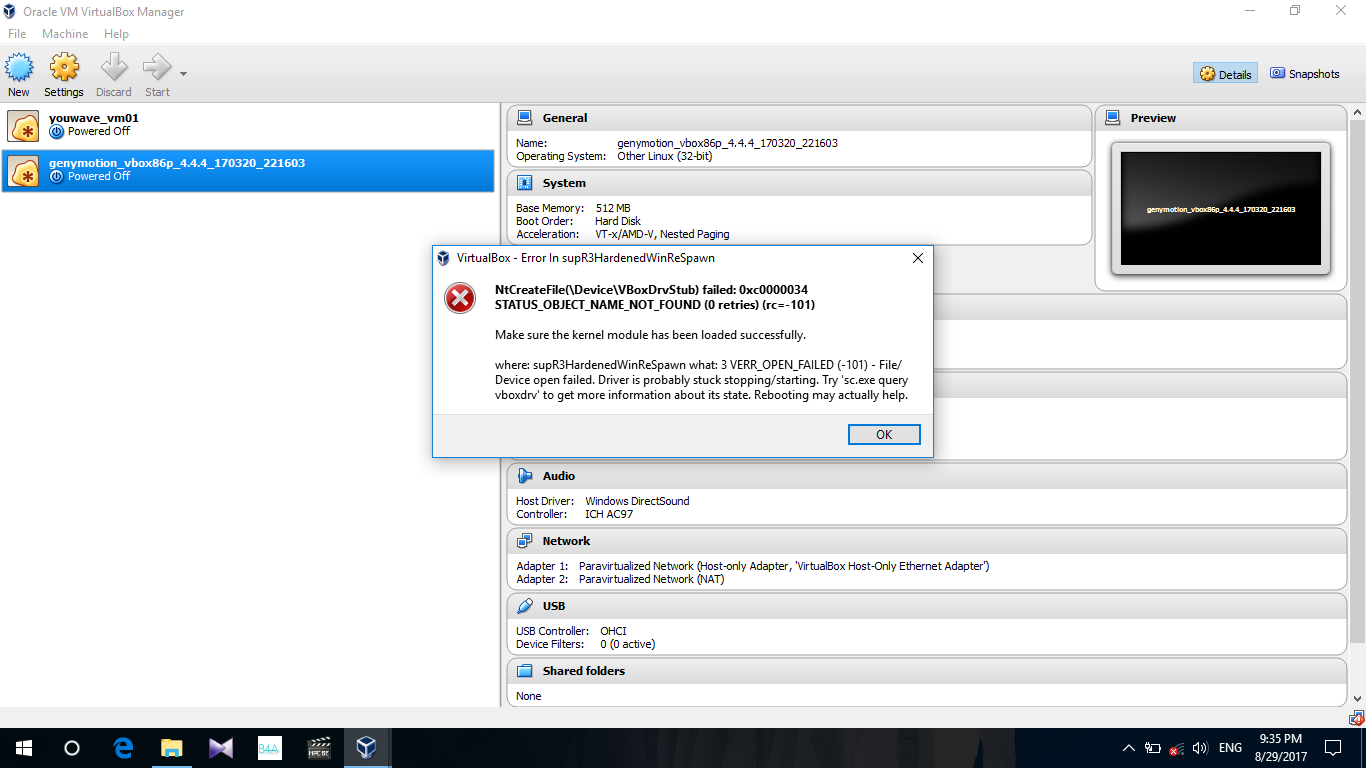Expand the Start button dropdown arrow

(x=183, y=74)
